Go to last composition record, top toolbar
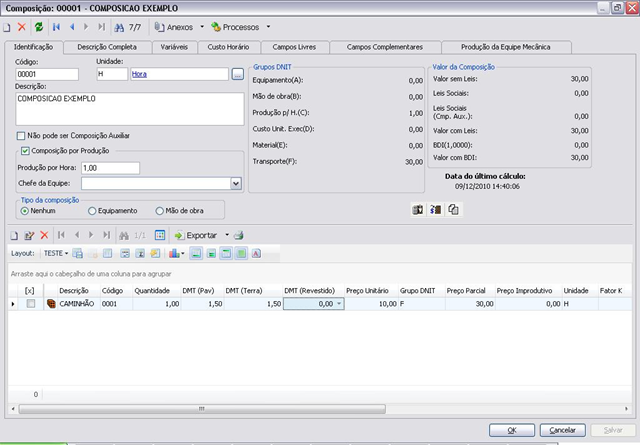Image resolution: width=640 pixels, height=445 pixels. (x=101, y=27)
